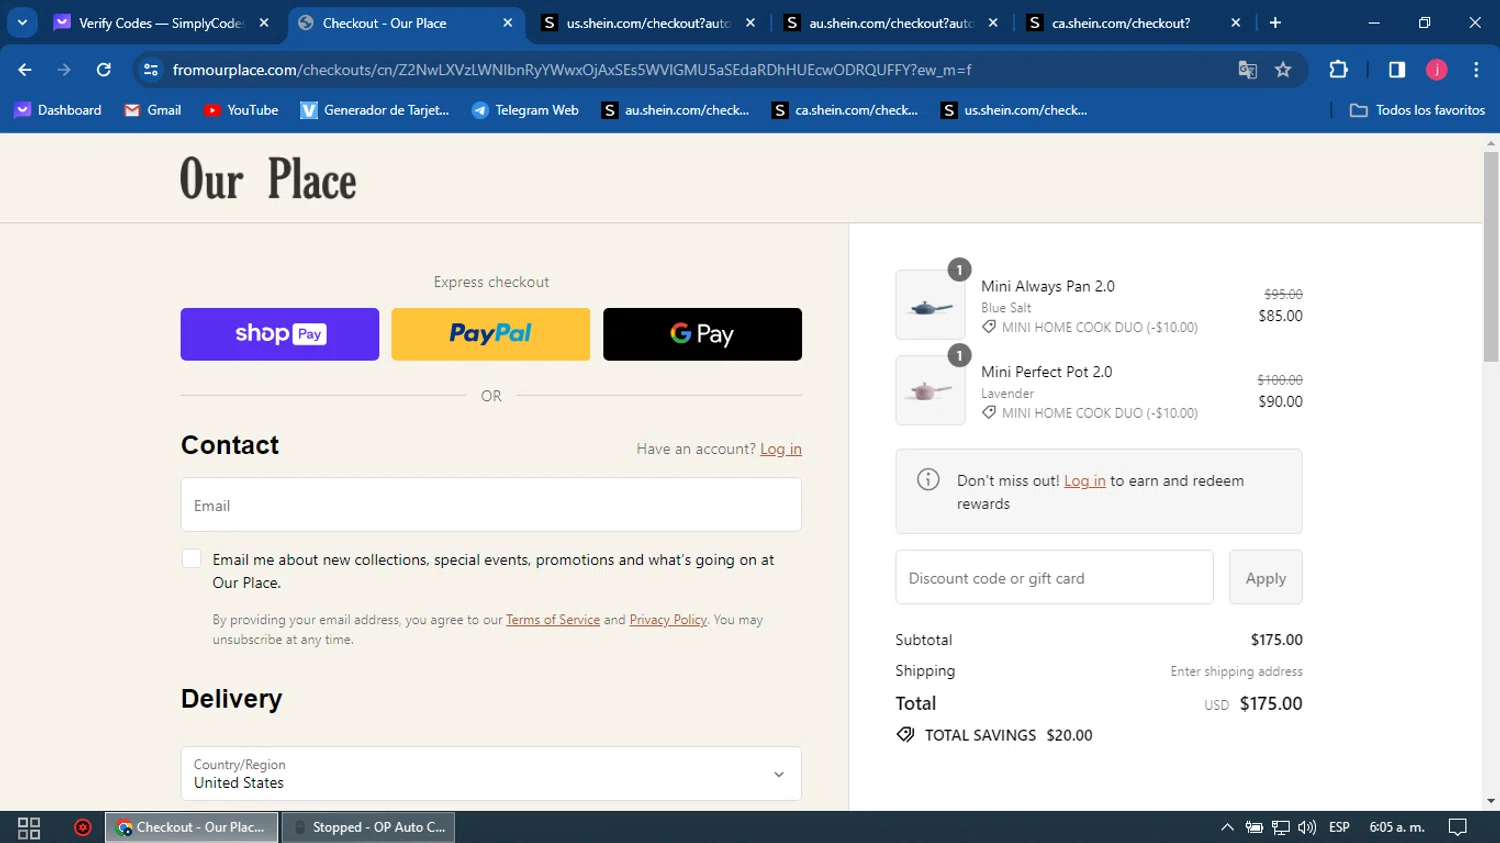Open Generador de Tarjet... bookmark

point(375,110)
